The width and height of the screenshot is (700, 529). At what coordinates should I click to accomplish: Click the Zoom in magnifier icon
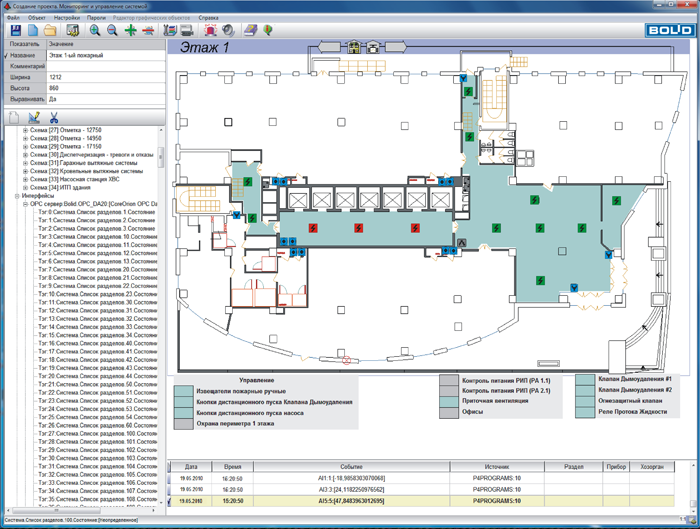tap(94, 31)
